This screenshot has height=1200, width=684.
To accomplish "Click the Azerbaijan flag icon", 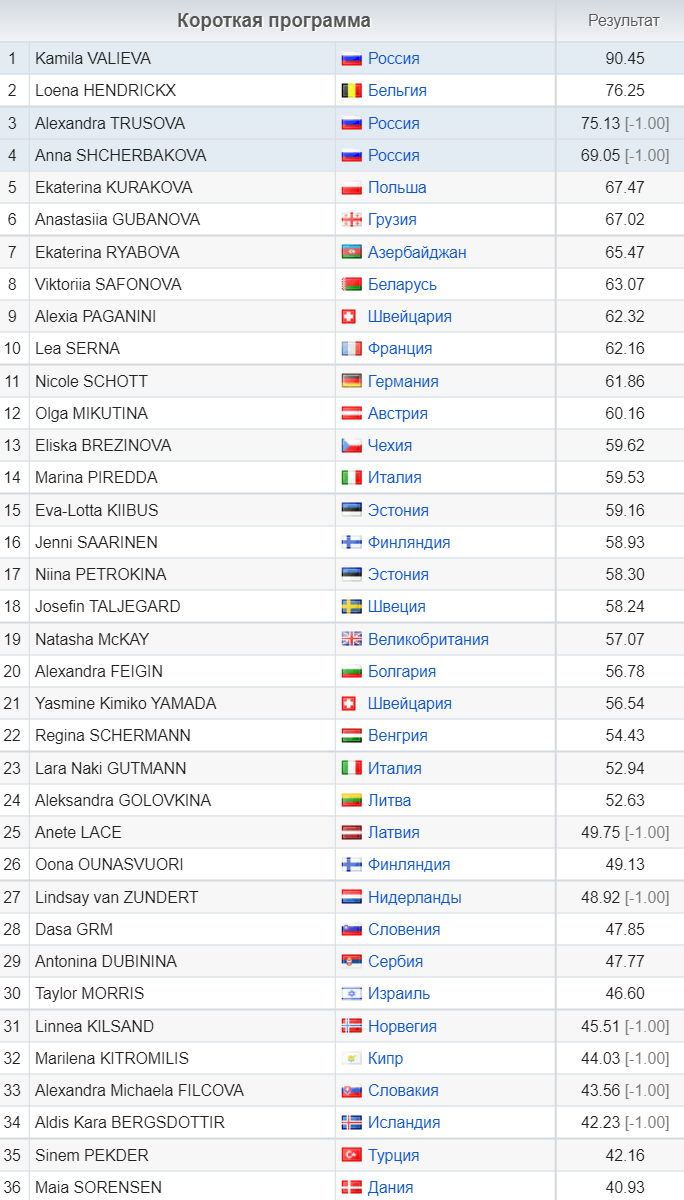I will [x=351, y=252].
